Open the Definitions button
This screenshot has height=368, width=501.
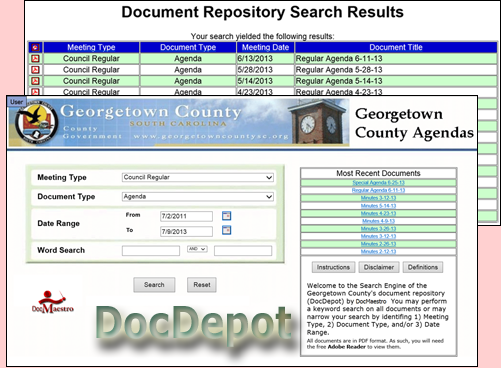click(423, 267)
